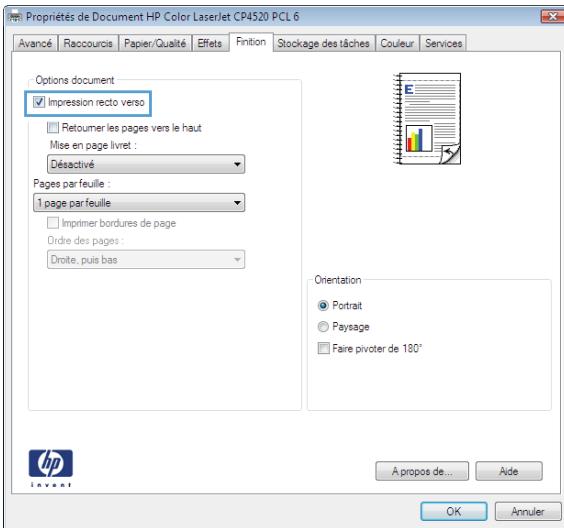Click the Options document group label
The image size is (564, 528).
coord(74,80)
